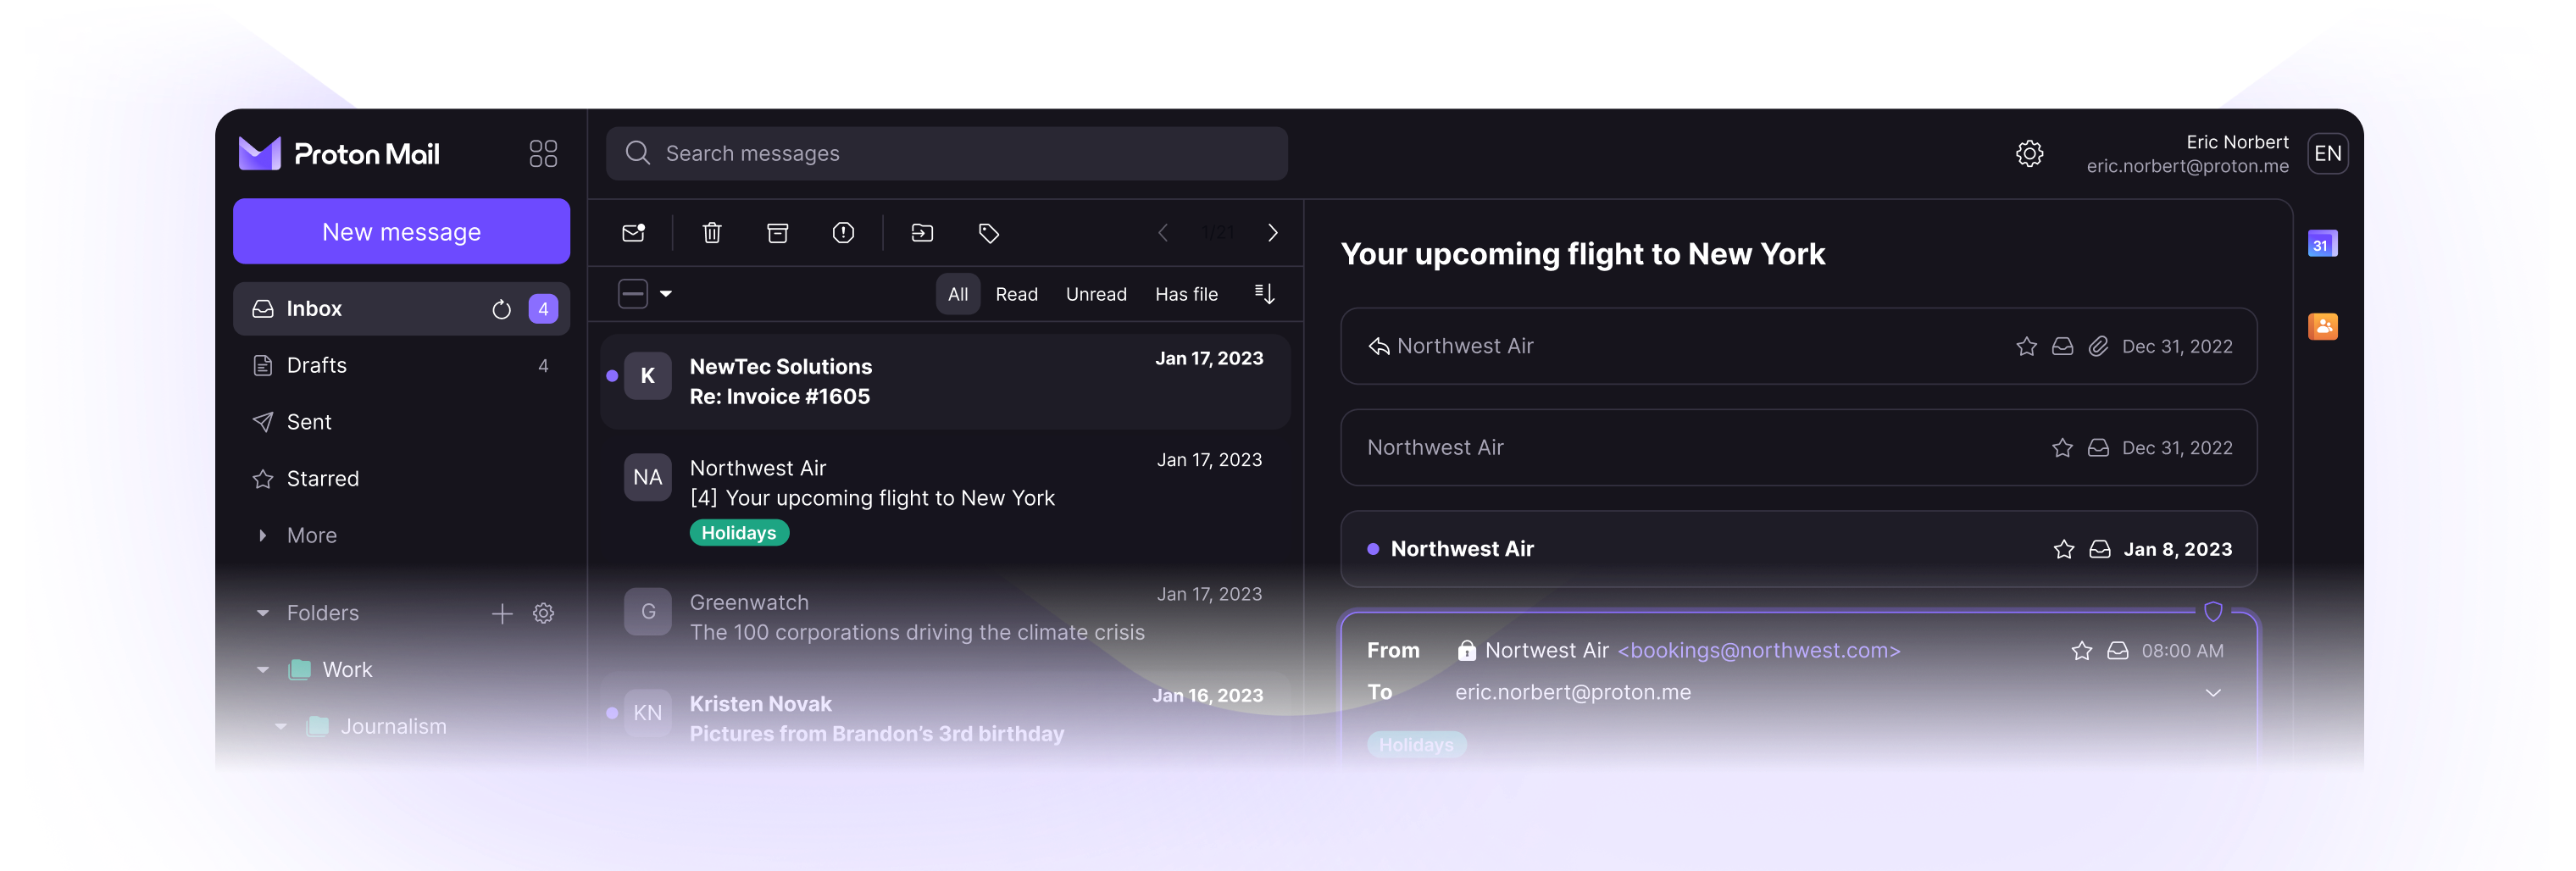This screenshot has width=2576, height=871.
Task: Star the Jan 8, 2023 Northwest Air message
Action: tap(2063, 549)
